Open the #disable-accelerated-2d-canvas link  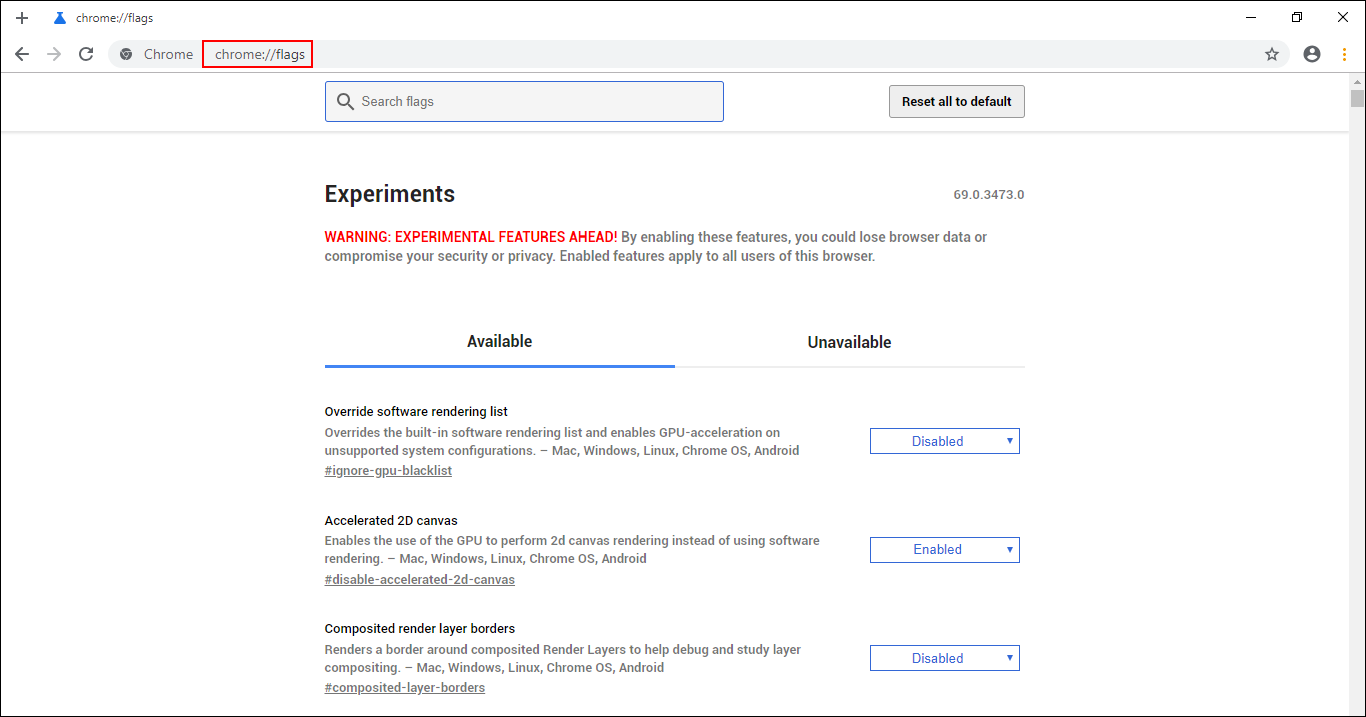click(420, 579)
